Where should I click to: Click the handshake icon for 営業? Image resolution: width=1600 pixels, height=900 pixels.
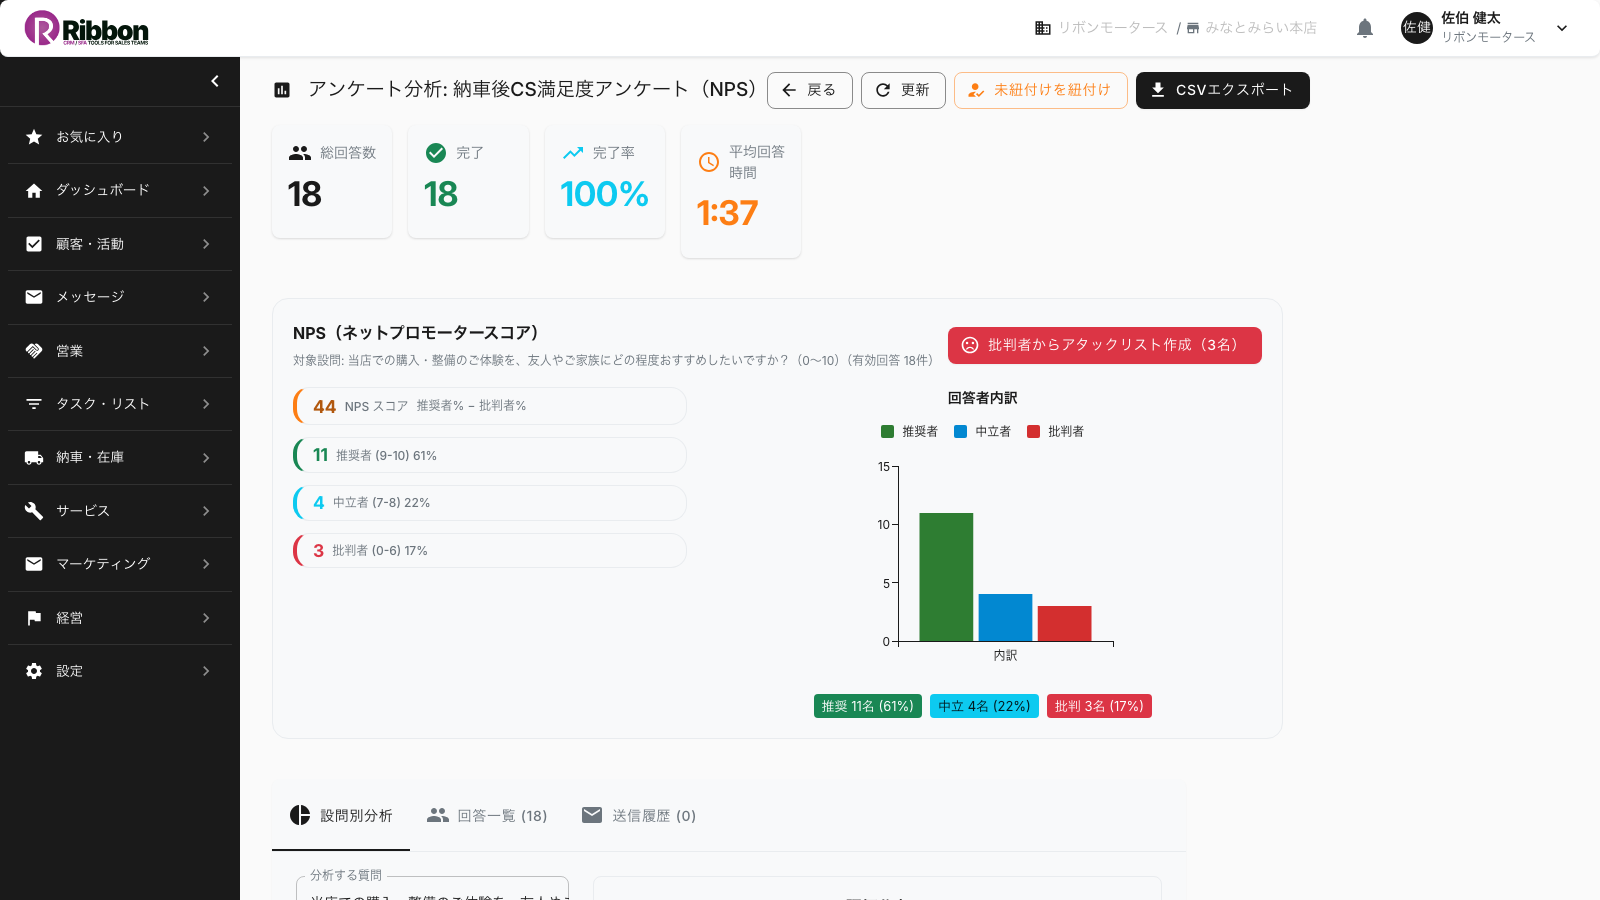[x=34, y=351]
